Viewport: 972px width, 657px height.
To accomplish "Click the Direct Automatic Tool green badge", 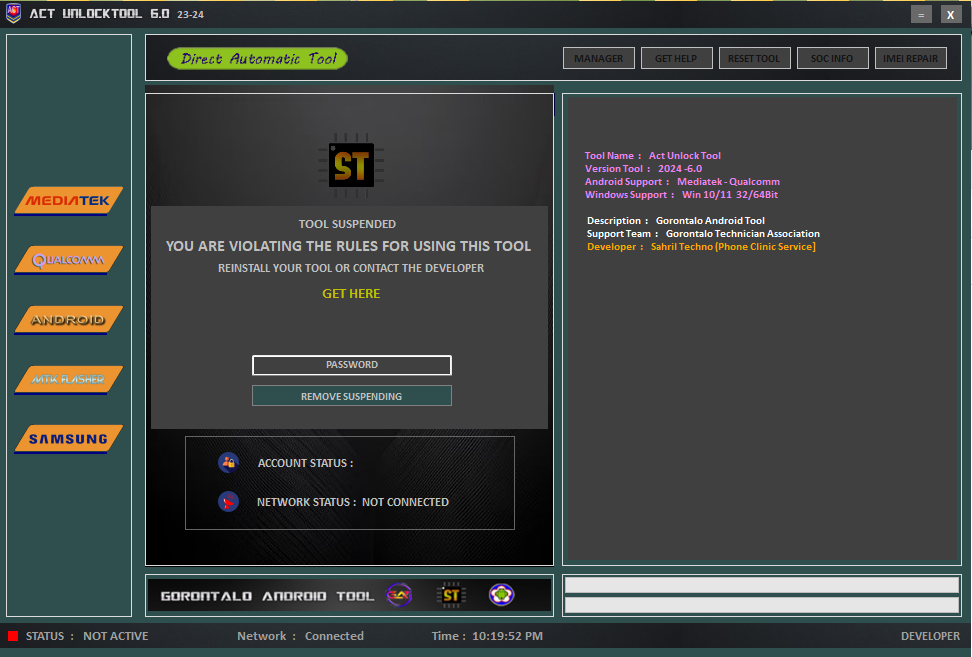I will [258, 59].
